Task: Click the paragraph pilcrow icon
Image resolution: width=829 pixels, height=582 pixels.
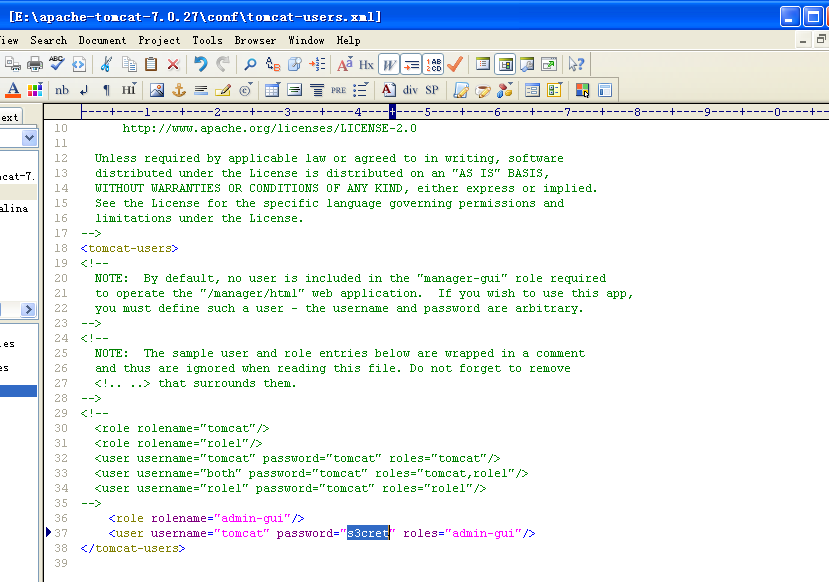Action: (x=106, y=90)
